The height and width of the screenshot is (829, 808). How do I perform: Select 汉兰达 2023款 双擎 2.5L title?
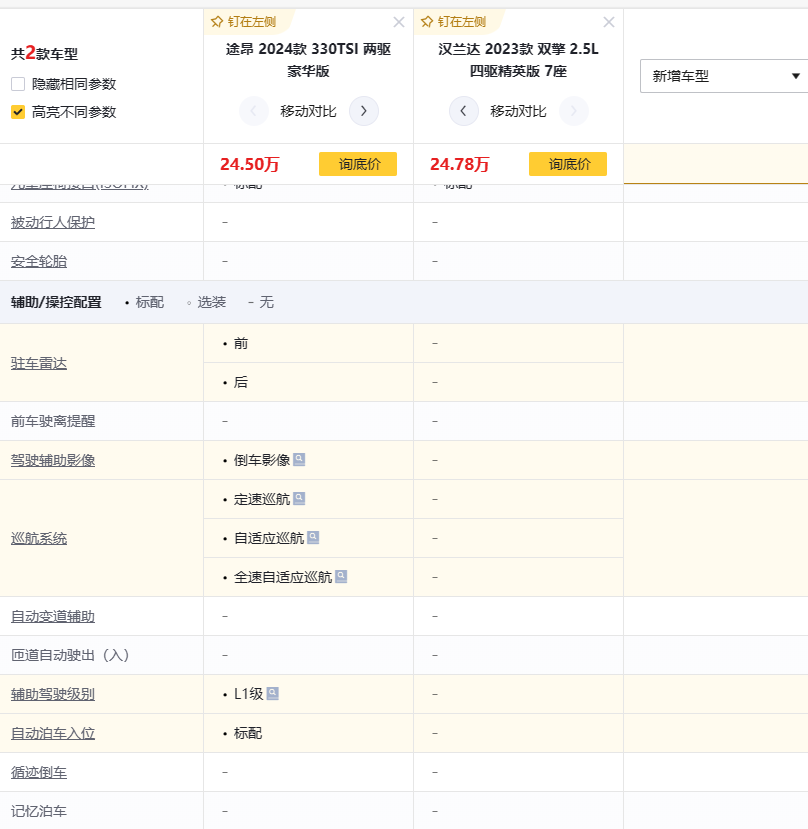(518, 60)
